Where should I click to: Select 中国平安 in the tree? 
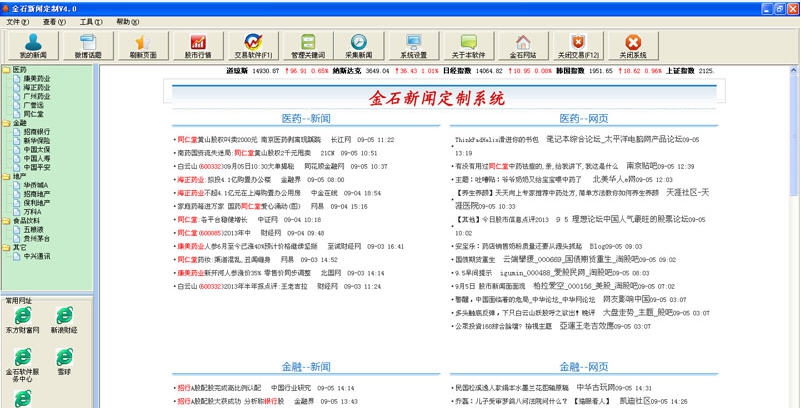point(37,167)
